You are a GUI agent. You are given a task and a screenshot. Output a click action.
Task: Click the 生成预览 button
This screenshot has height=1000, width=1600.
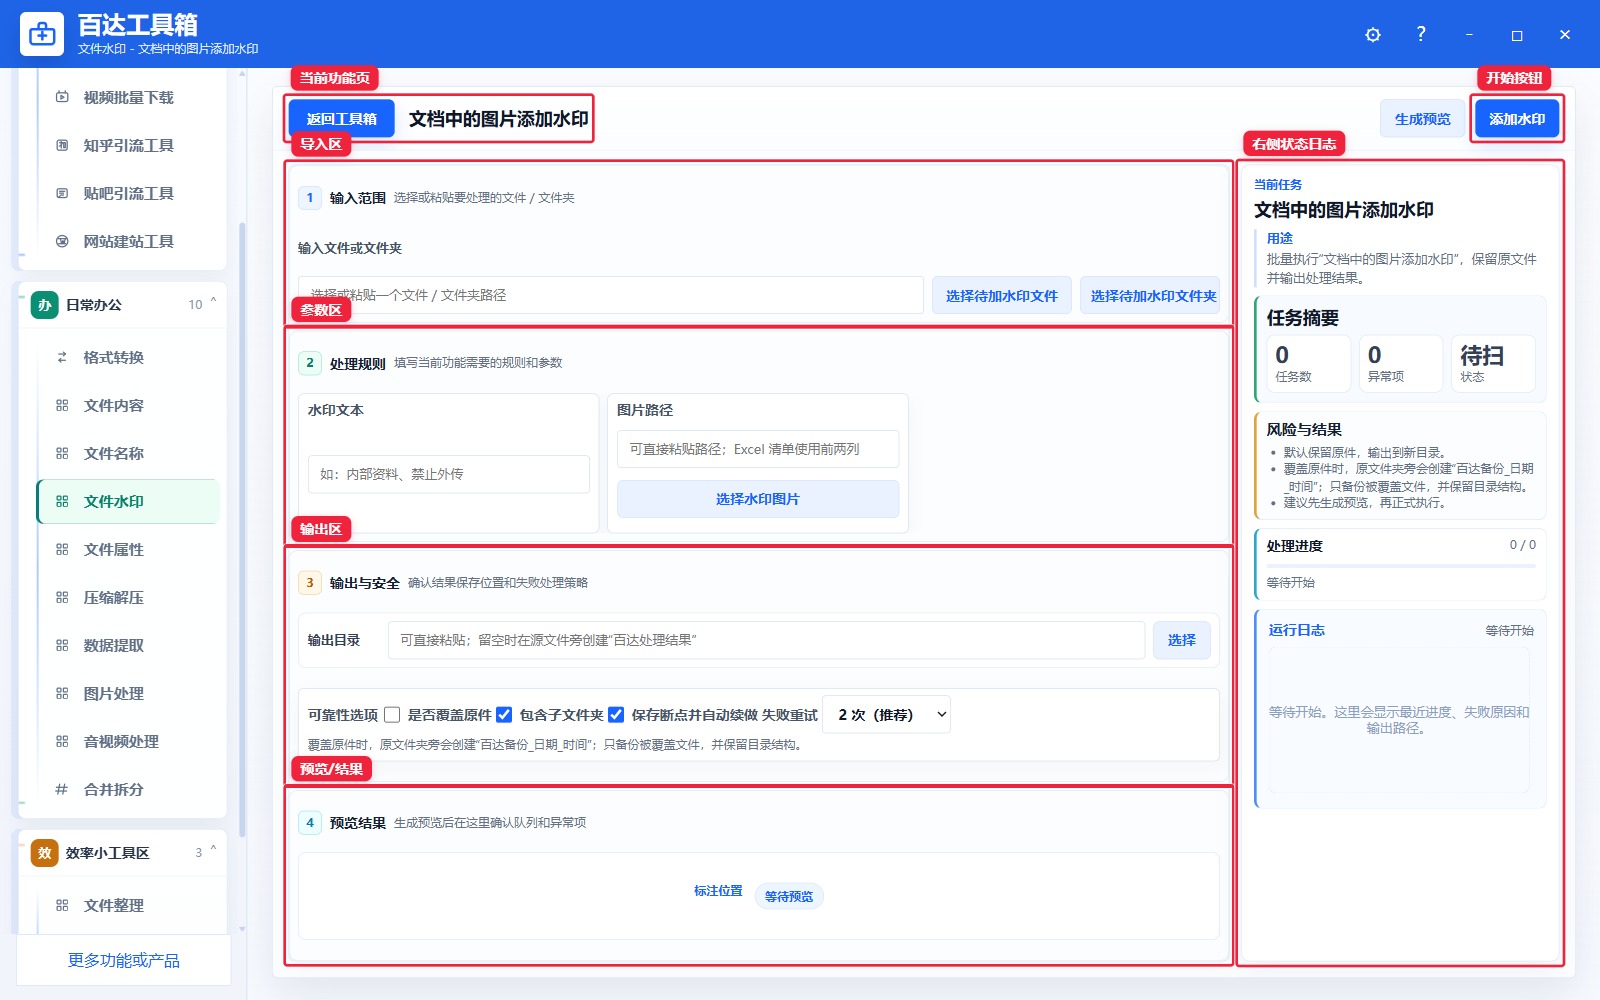point(1423,118)
